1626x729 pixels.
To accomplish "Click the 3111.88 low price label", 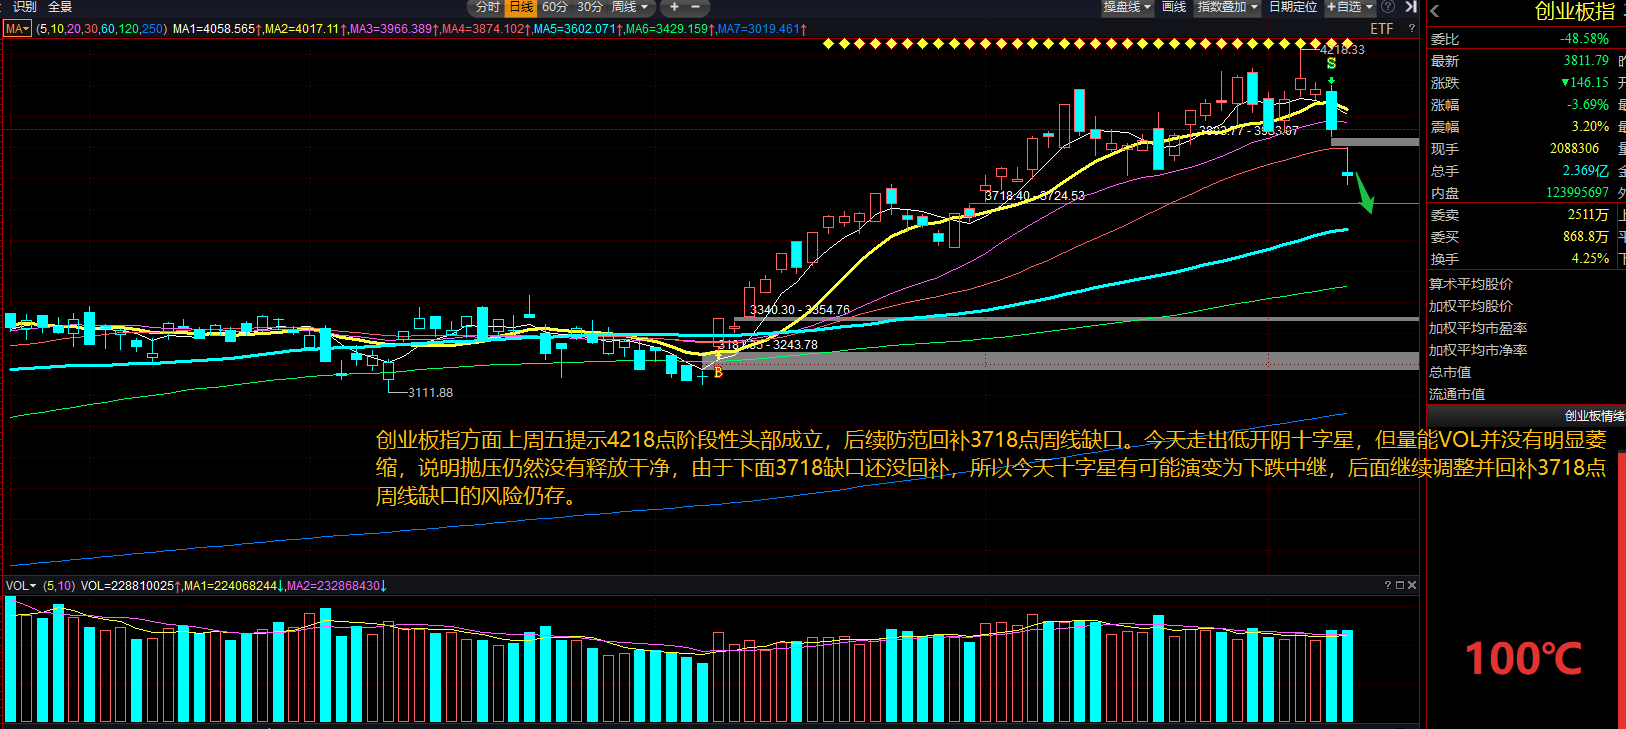I will 430,393.
